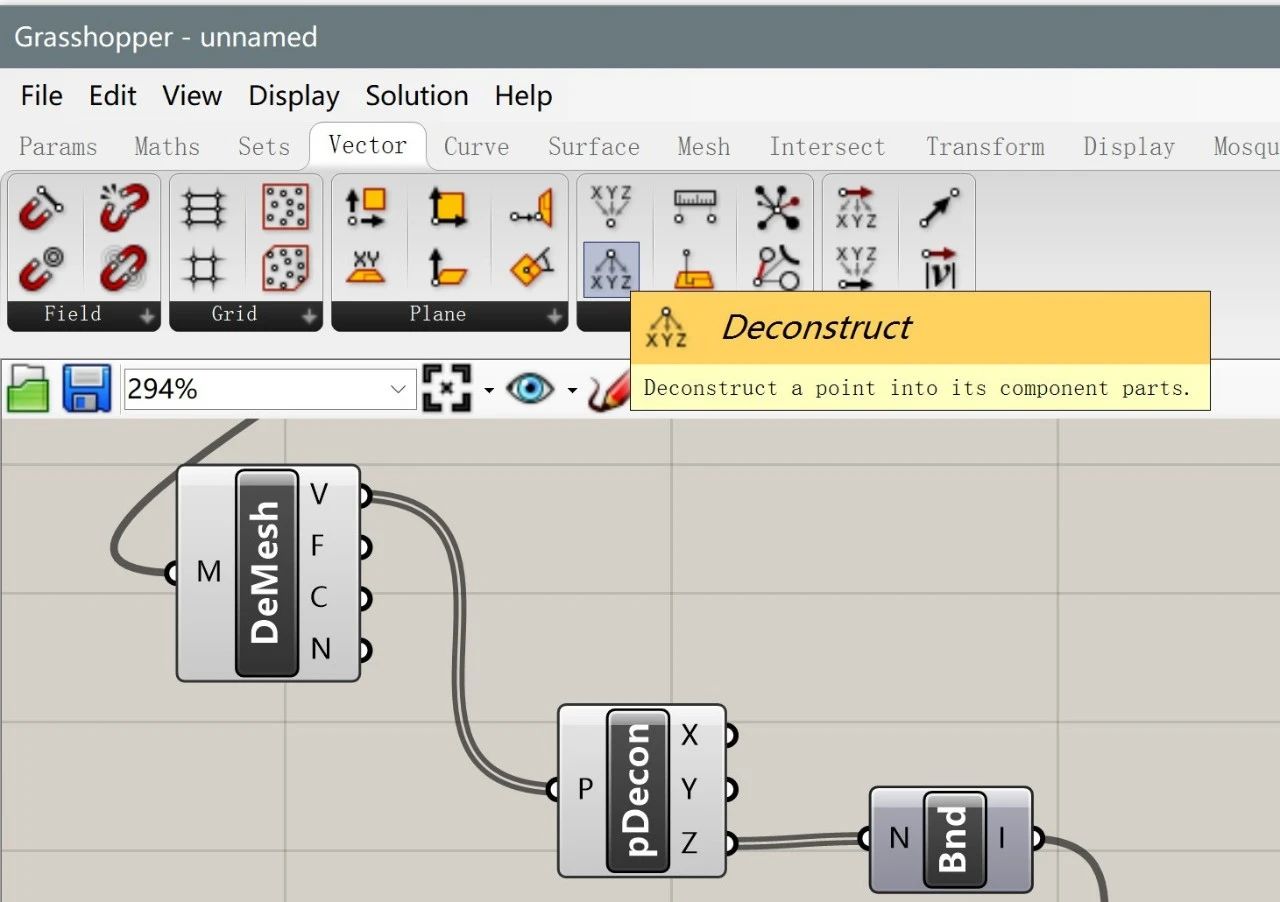The width and height of the screenshot is (1280, 902).
Task: Click the Vector 2Pt arrow icon
Action: (x=938, y=207)
